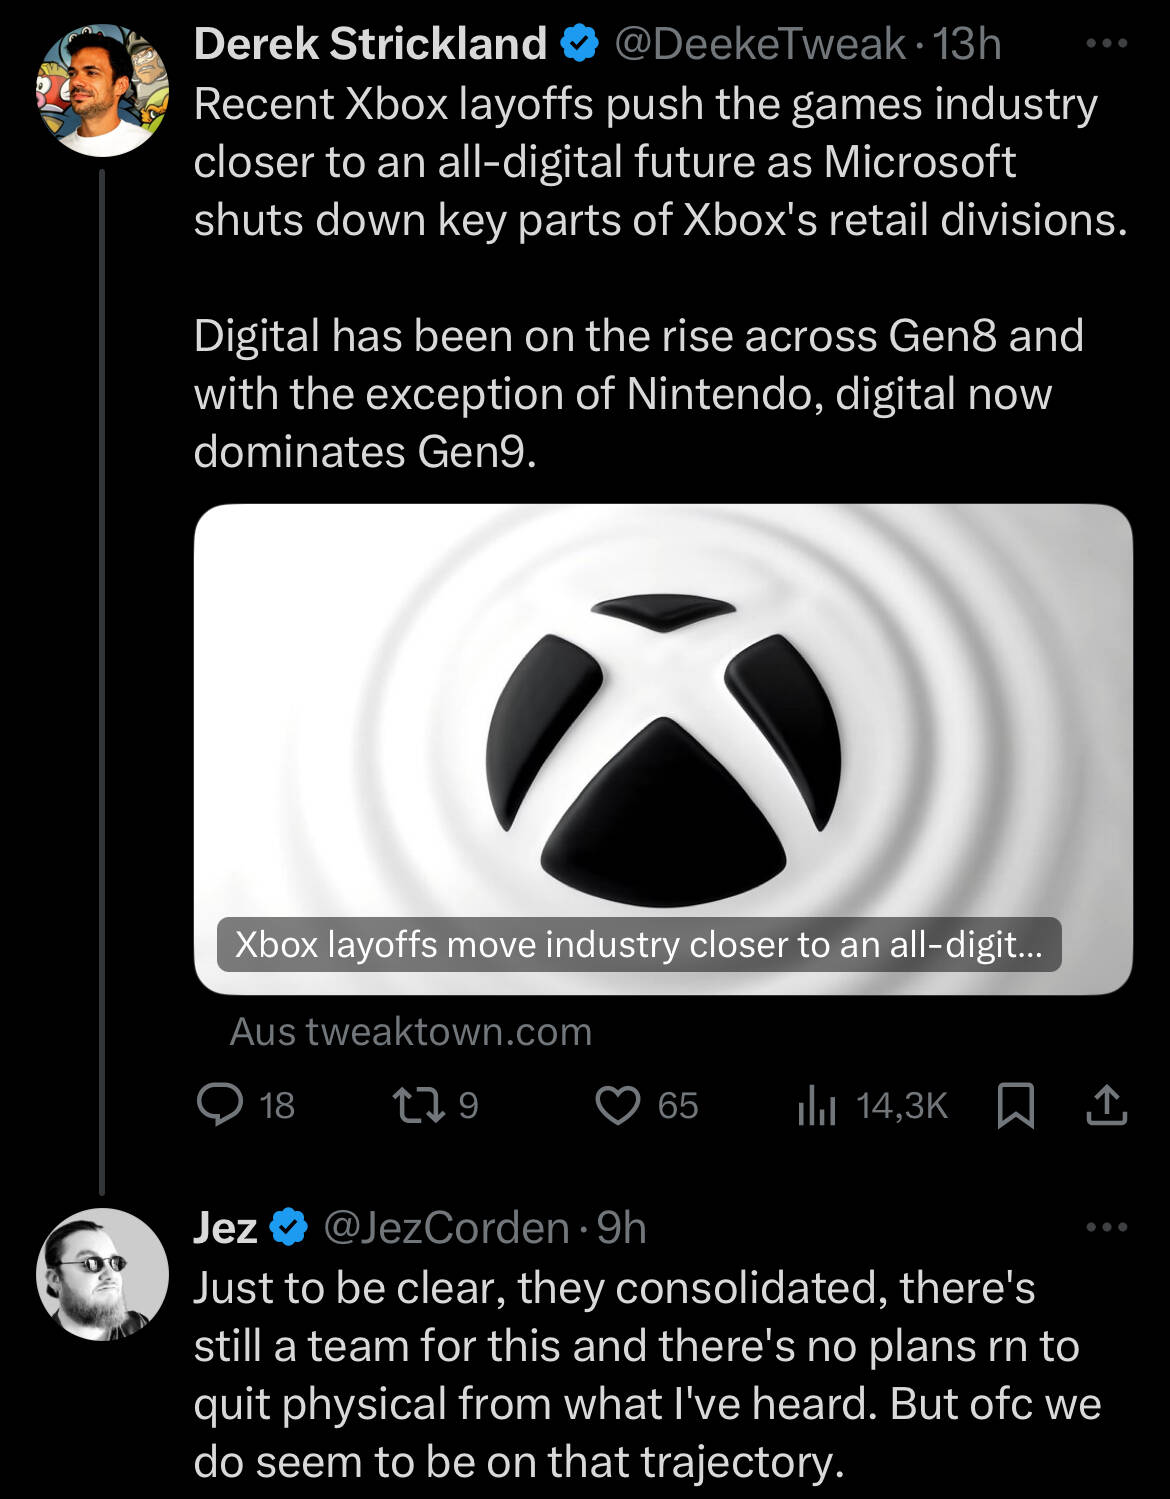Viewport: 1170px width, 1499px height.
Task: Visit the tweaktown.com source link
Action: pyautogui.click(x=411, y=1031)
